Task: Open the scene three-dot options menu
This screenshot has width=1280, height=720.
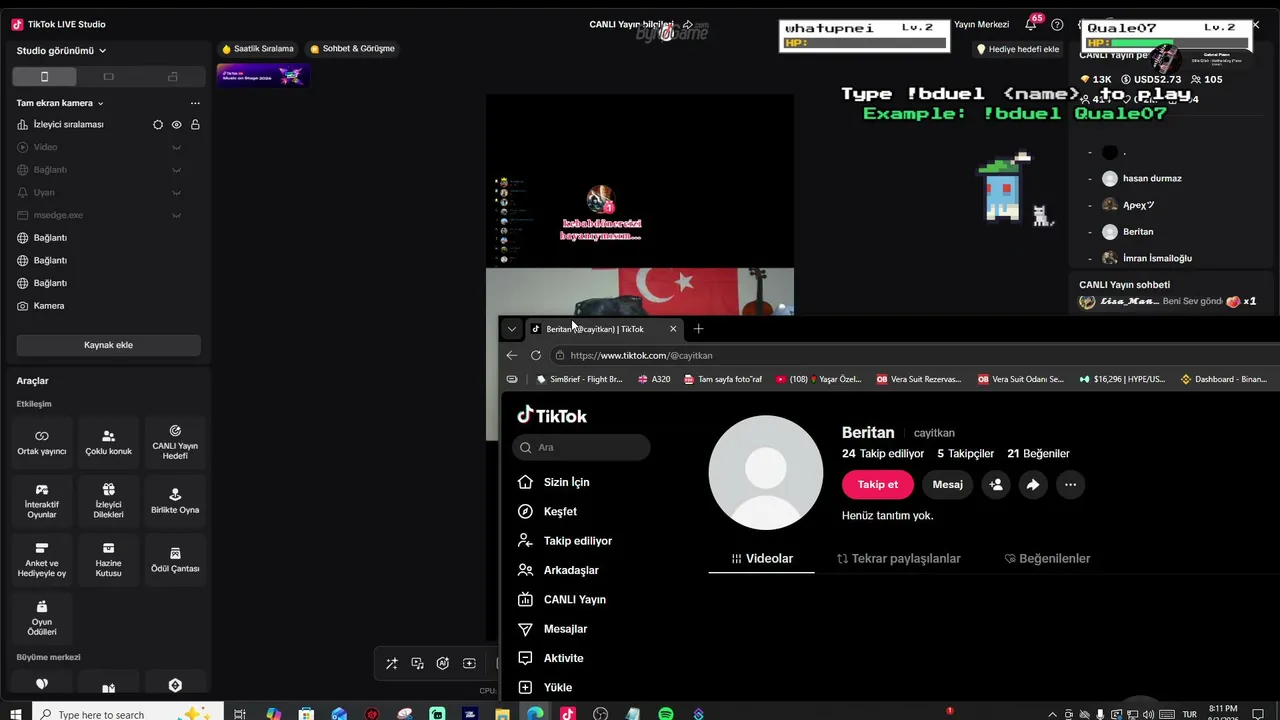Action: pyautogui.click(x=195, y=103)
